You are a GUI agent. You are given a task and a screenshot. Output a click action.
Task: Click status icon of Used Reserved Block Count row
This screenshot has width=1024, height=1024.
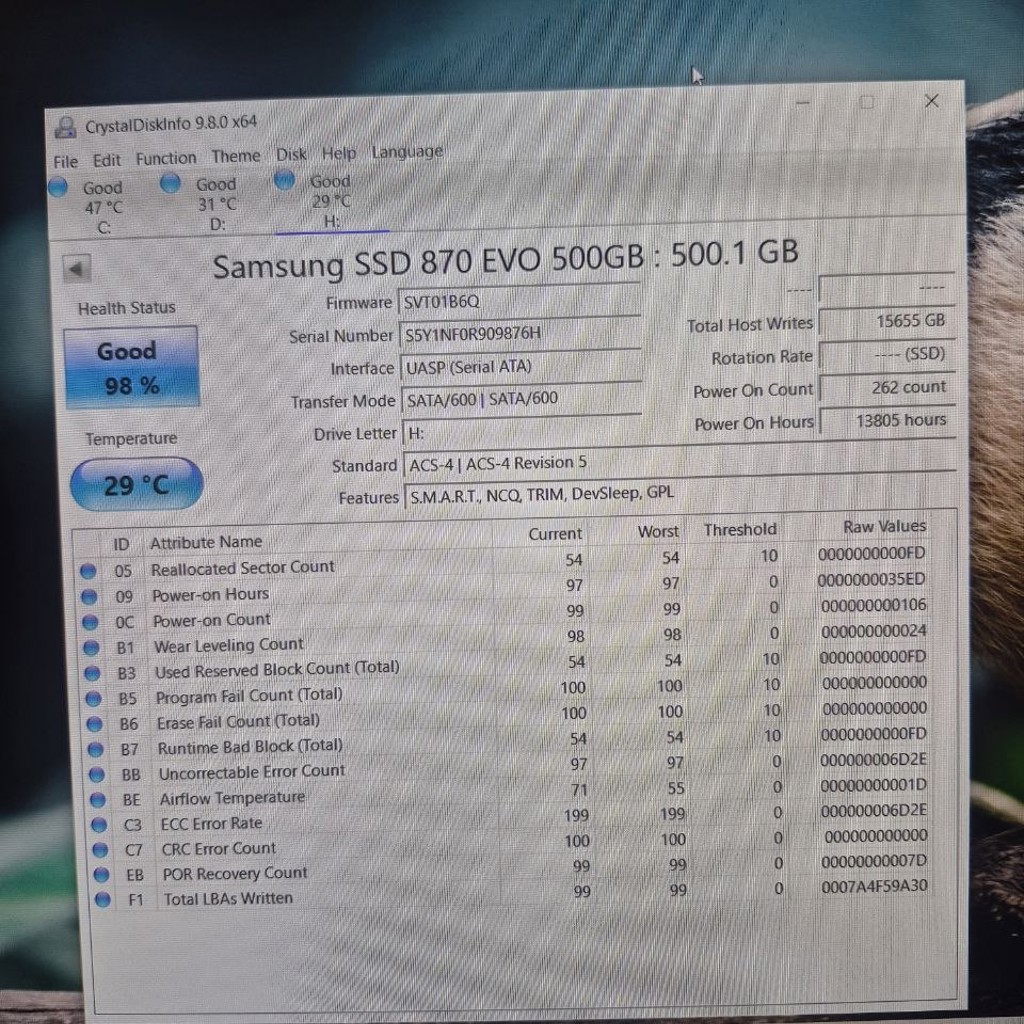92,674
